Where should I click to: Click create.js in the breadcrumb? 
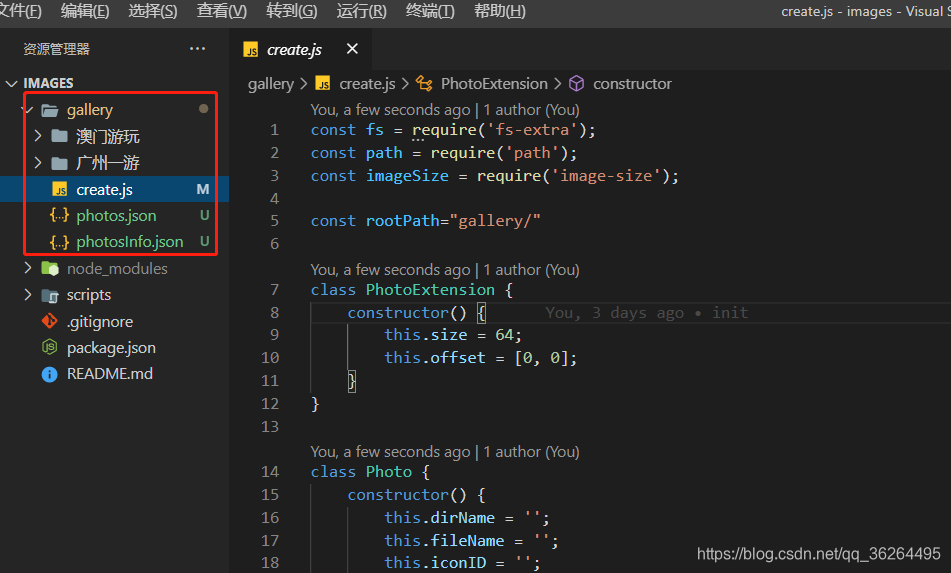tap(367, 84)
